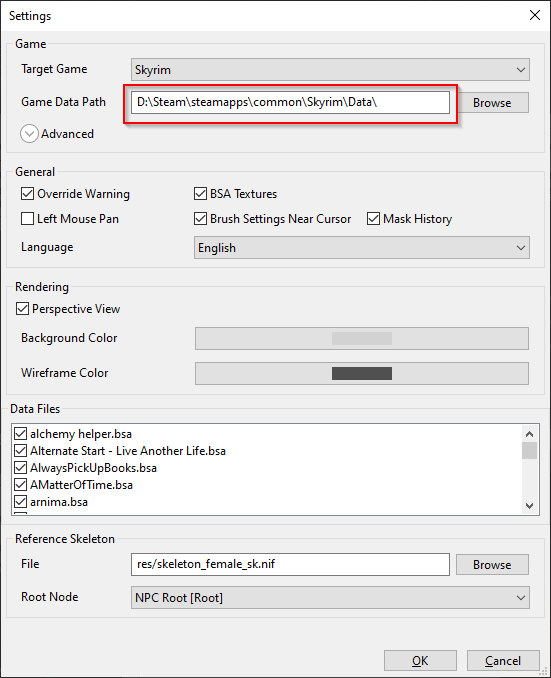The image size is (551, 678).
Task: Expand the Advanced section
Action: (x=29, y=134)
